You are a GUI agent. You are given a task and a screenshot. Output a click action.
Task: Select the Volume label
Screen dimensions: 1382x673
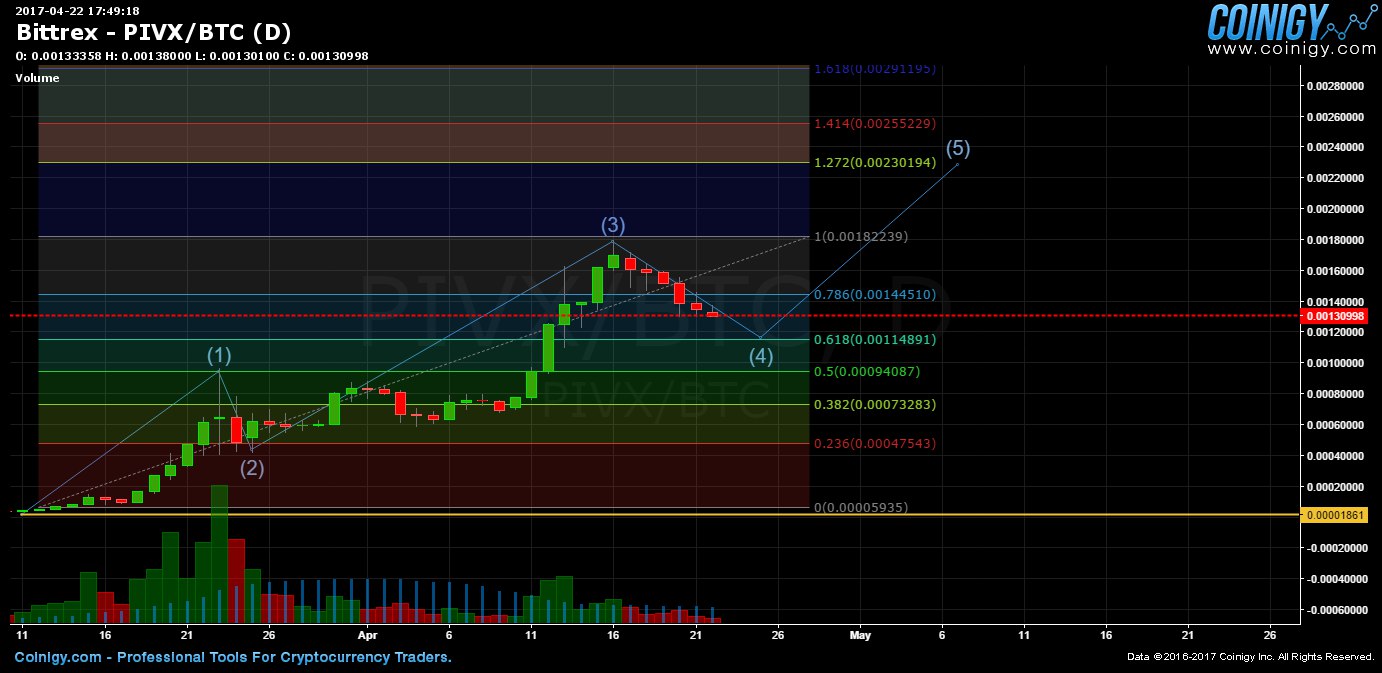coord(37,78)
